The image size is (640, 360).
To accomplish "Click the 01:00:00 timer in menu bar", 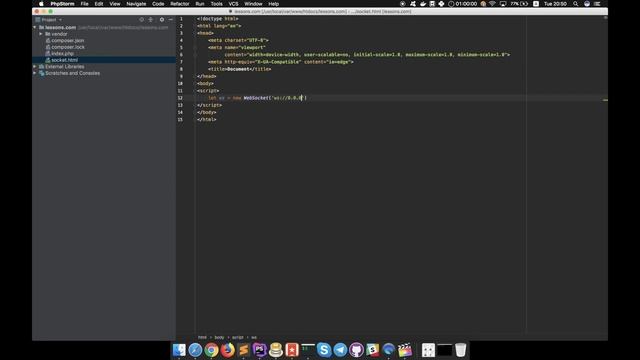I will [x=462, y=4].
